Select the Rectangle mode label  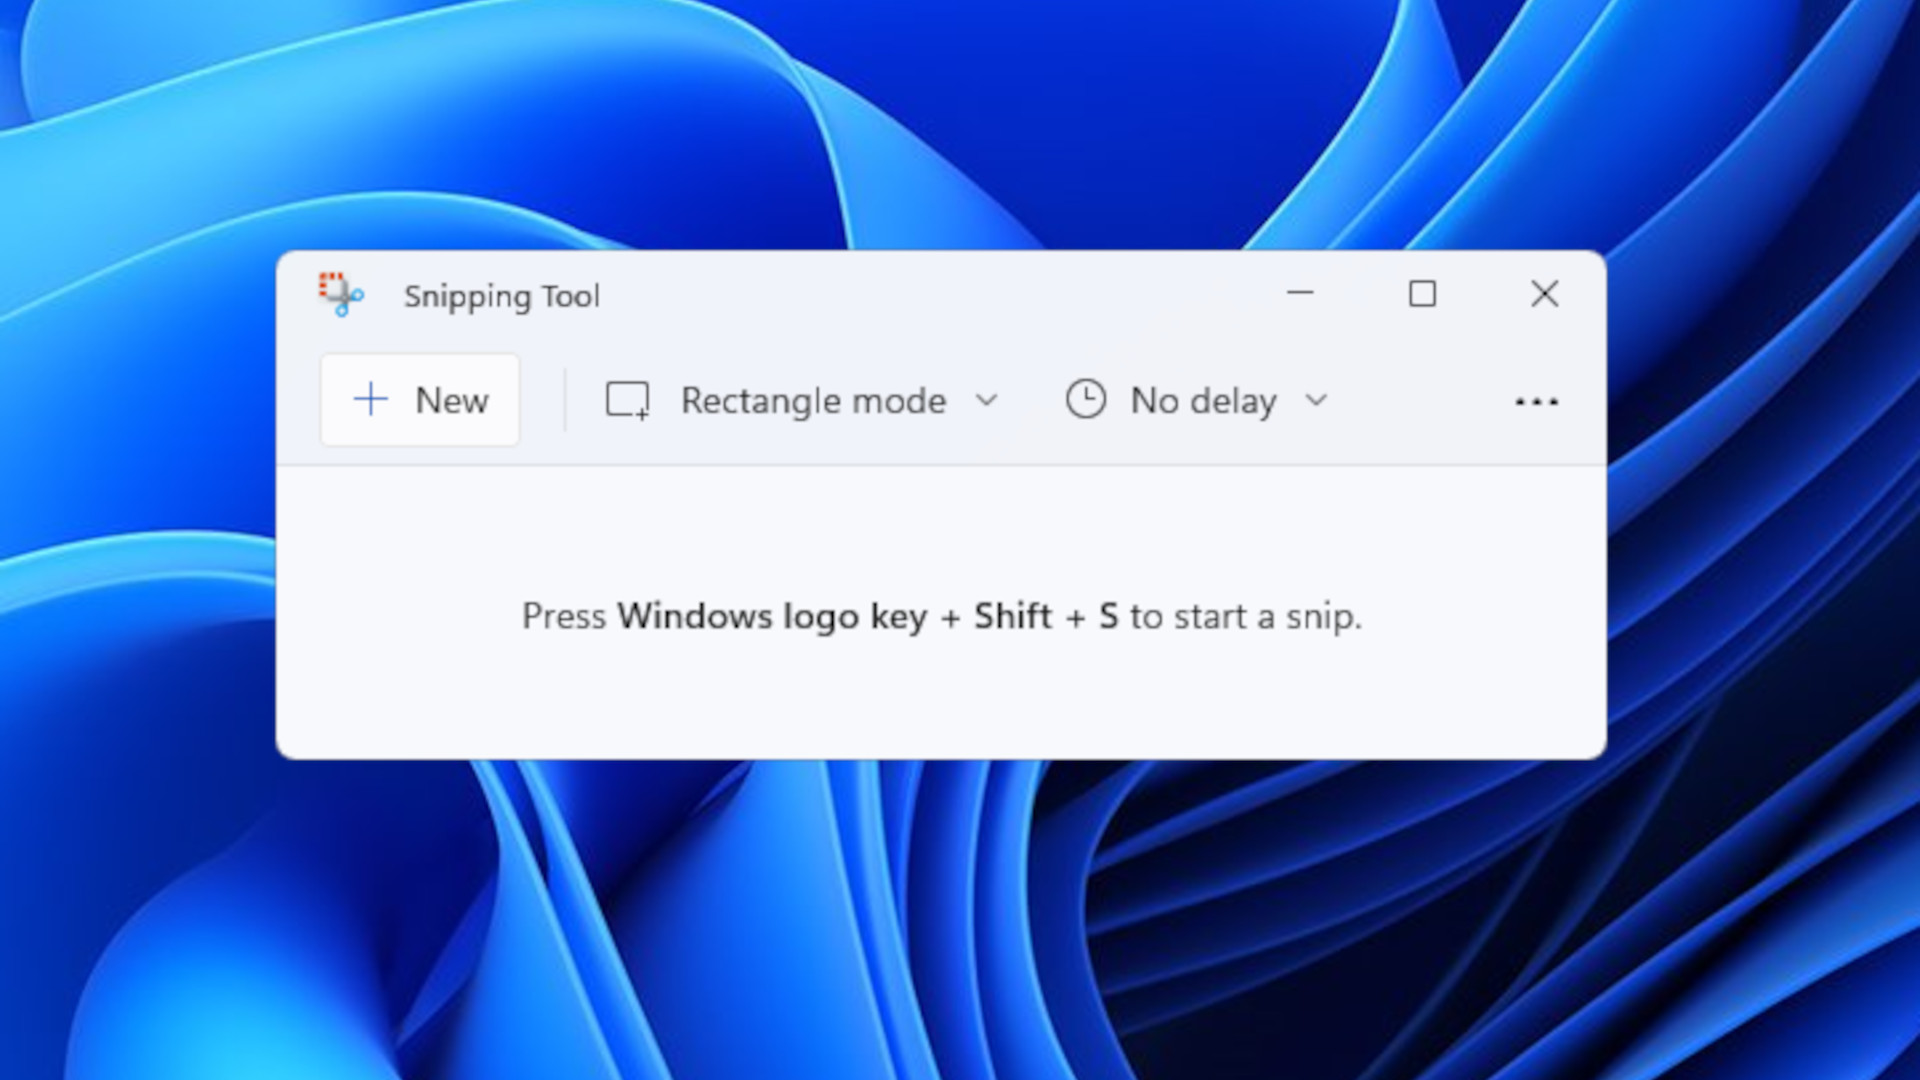pos(814,400)
